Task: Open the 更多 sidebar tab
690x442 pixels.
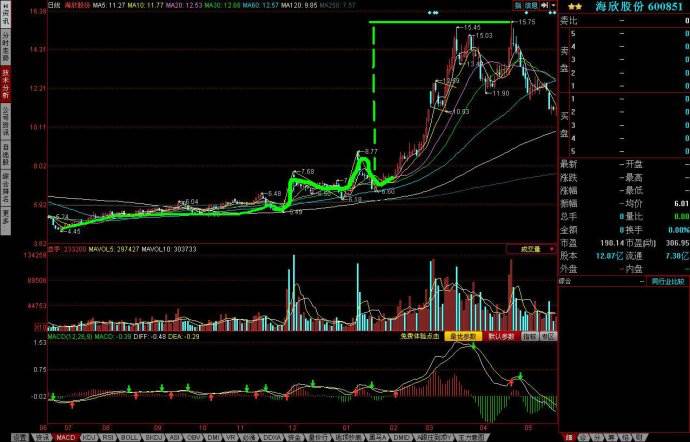Action: [x=5, y=220]
